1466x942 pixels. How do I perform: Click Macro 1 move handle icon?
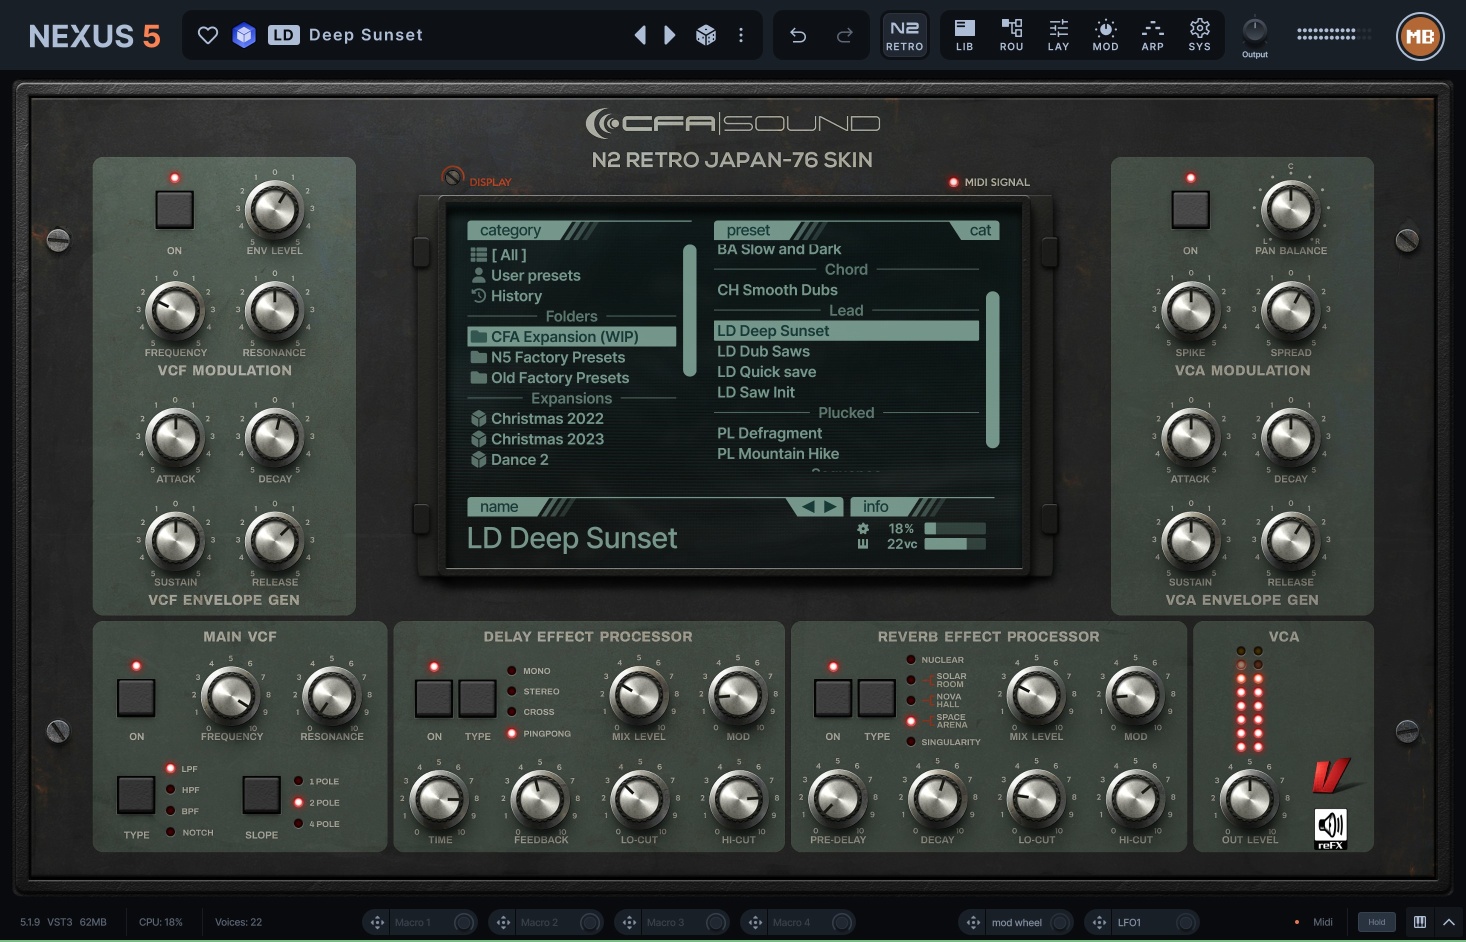[x=376, y=922]
